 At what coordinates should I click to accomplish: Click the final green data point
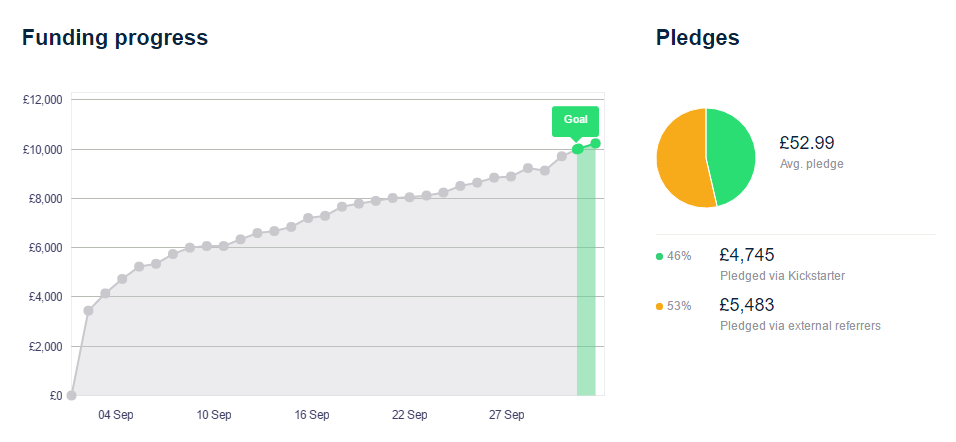click(x=595, y=143)
